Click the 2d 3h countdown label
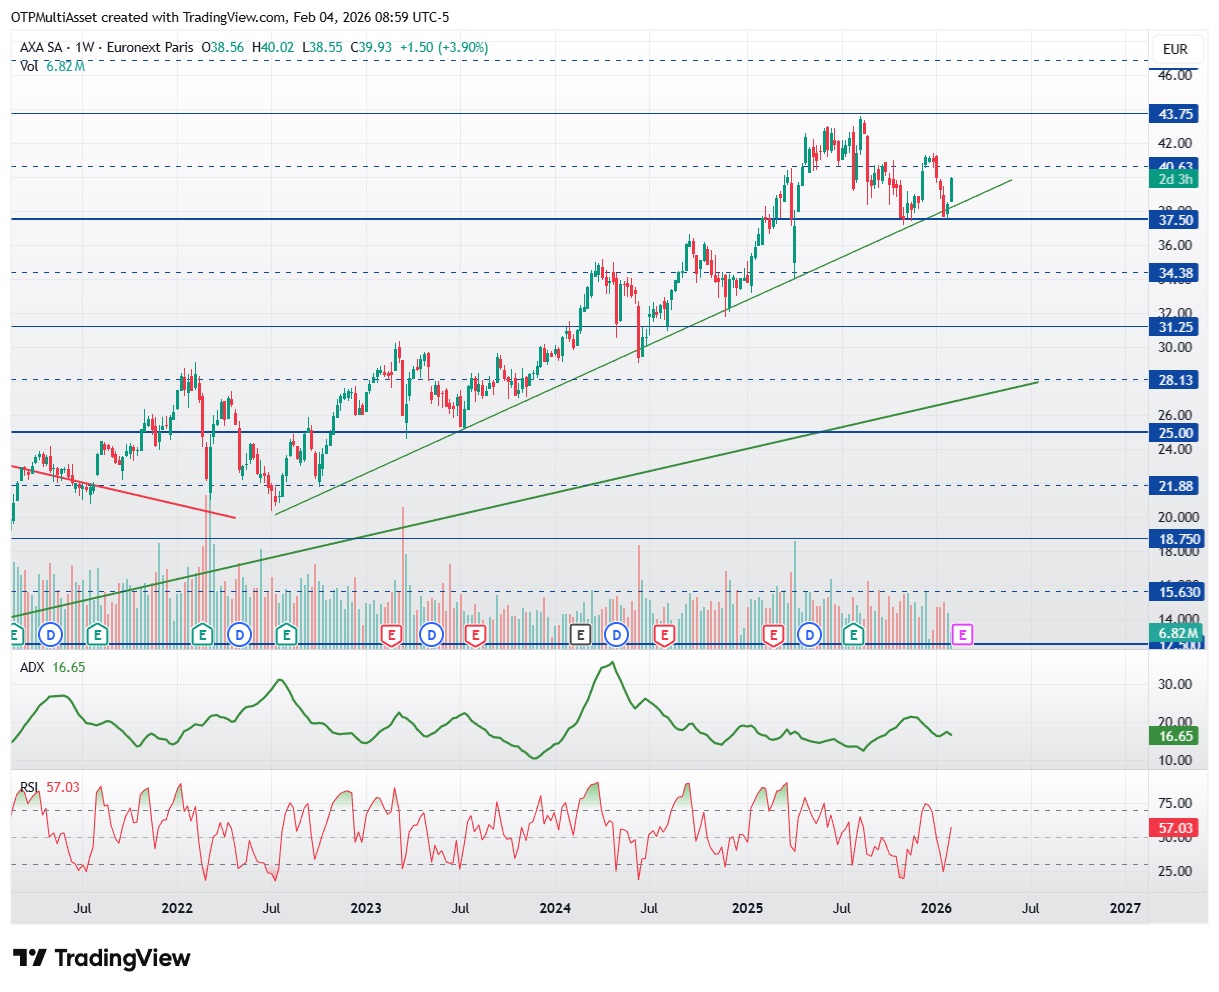The width and height of the screenshot is (1219, 992). coord(1175,180)
